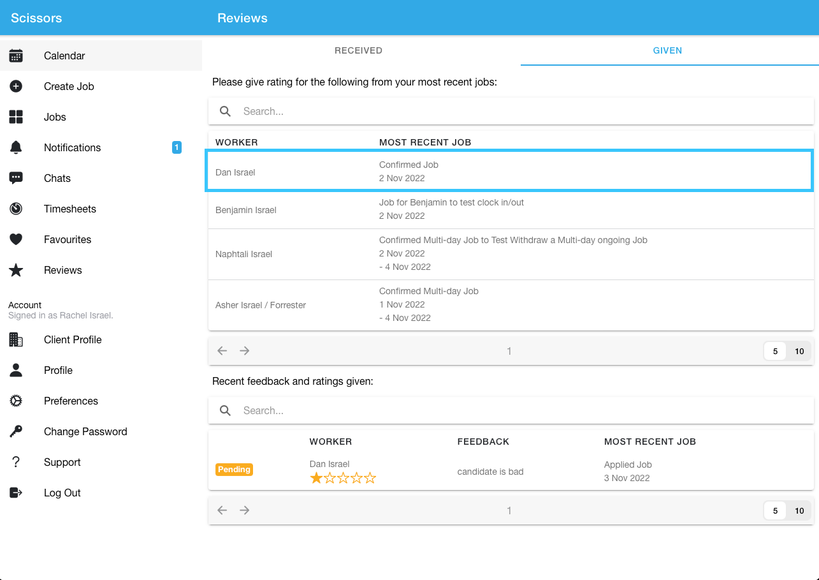Click the Jobs grid icon

(x=16, y=117)
